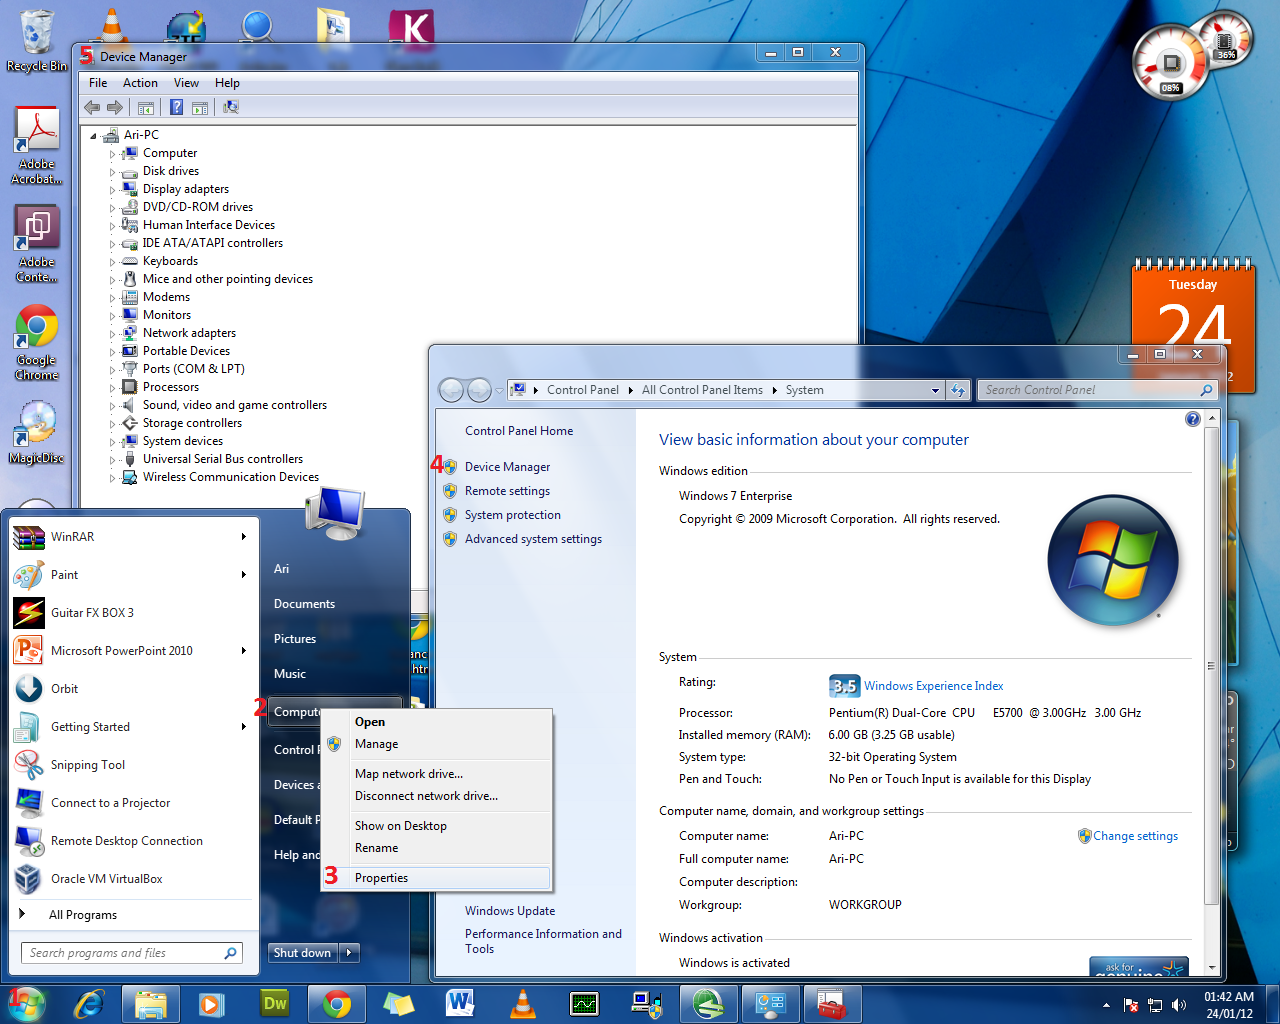Viewport: 1280px width, 1024px height.
Task: Click Show/Hide Console Tree toolbar icon
Action: (146, 107)
